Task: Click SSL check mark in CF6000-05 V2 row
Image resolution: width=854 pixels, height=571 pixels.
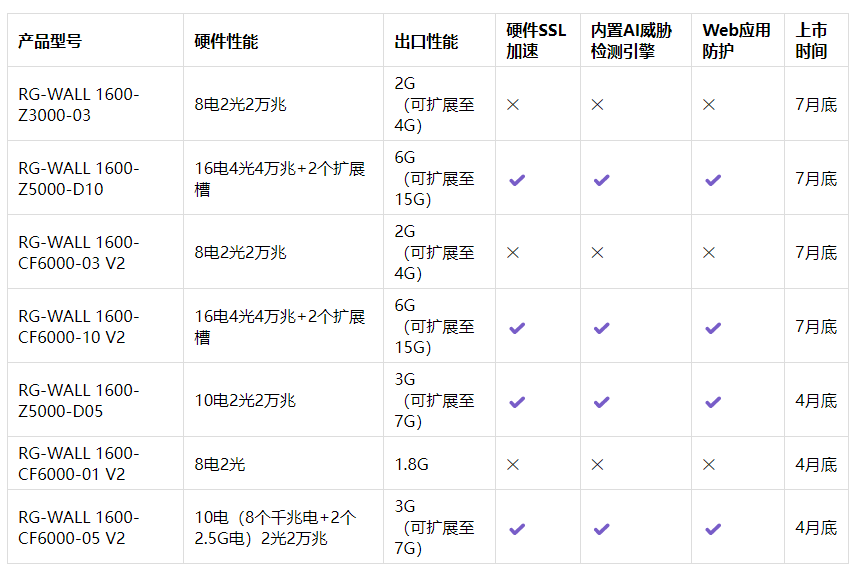Action: tap(517, 529)
